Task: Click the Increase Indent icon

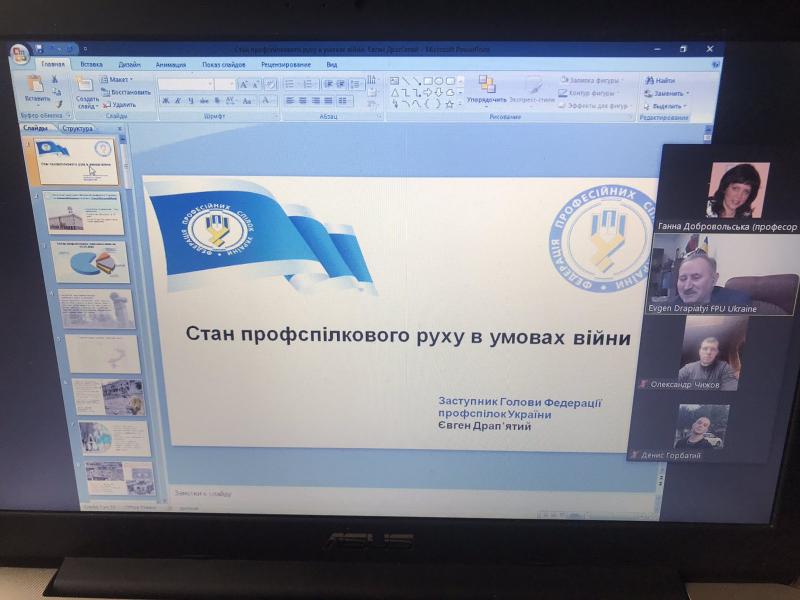Action: 340,84
